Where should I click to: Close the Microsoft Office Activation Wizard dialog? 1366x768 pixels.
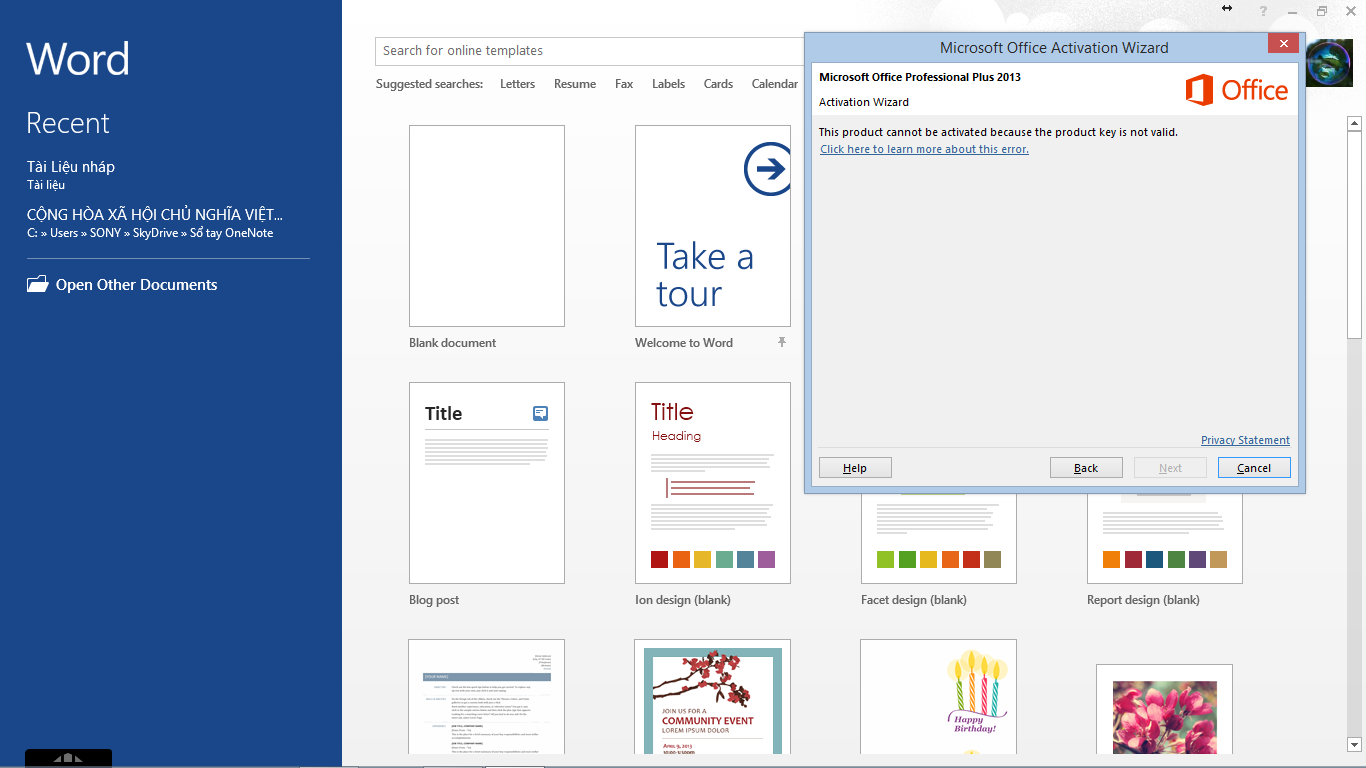coord(1283,43)
